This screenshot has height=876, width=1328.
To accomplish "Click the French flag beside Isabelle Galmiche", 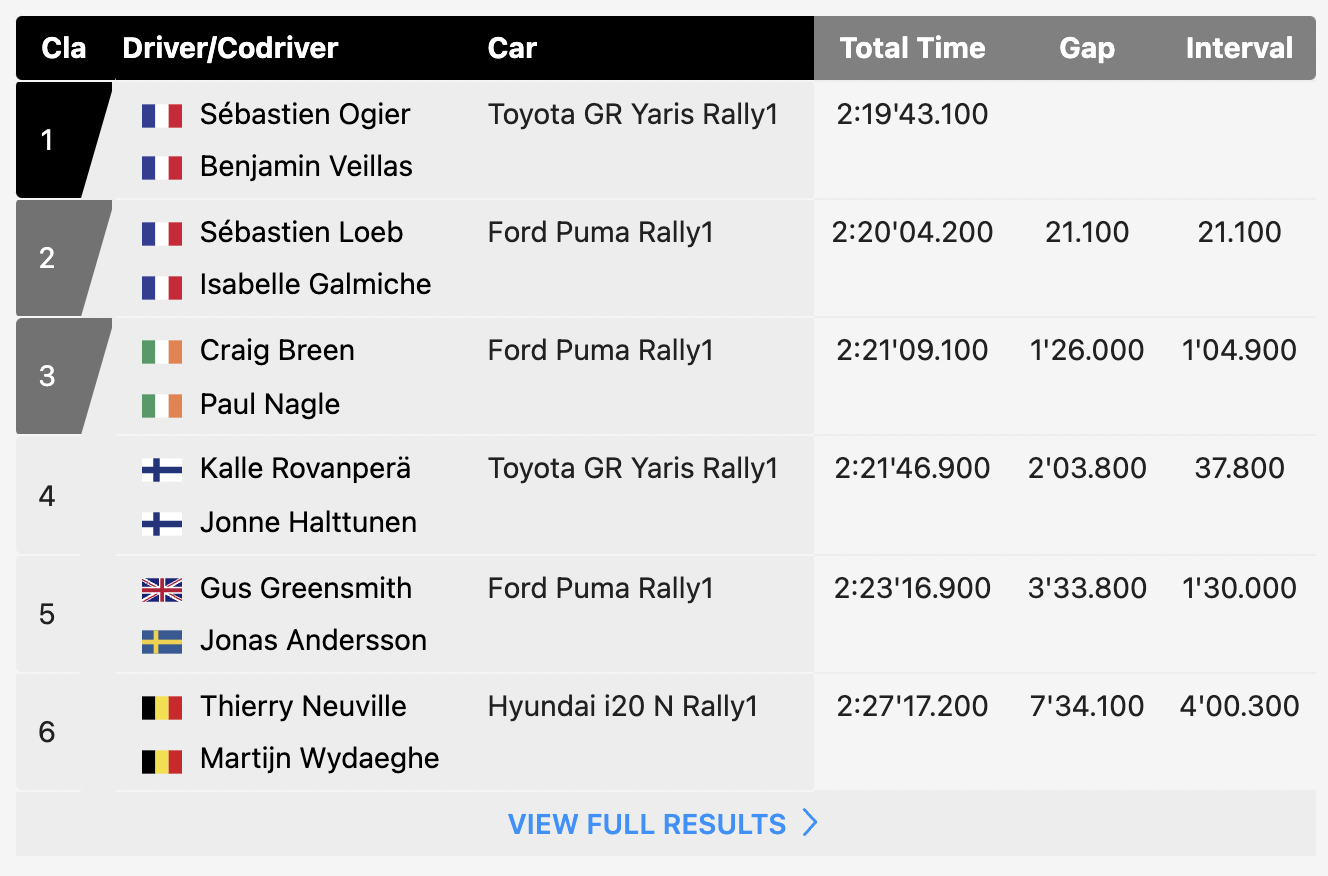I will point(162,287).
